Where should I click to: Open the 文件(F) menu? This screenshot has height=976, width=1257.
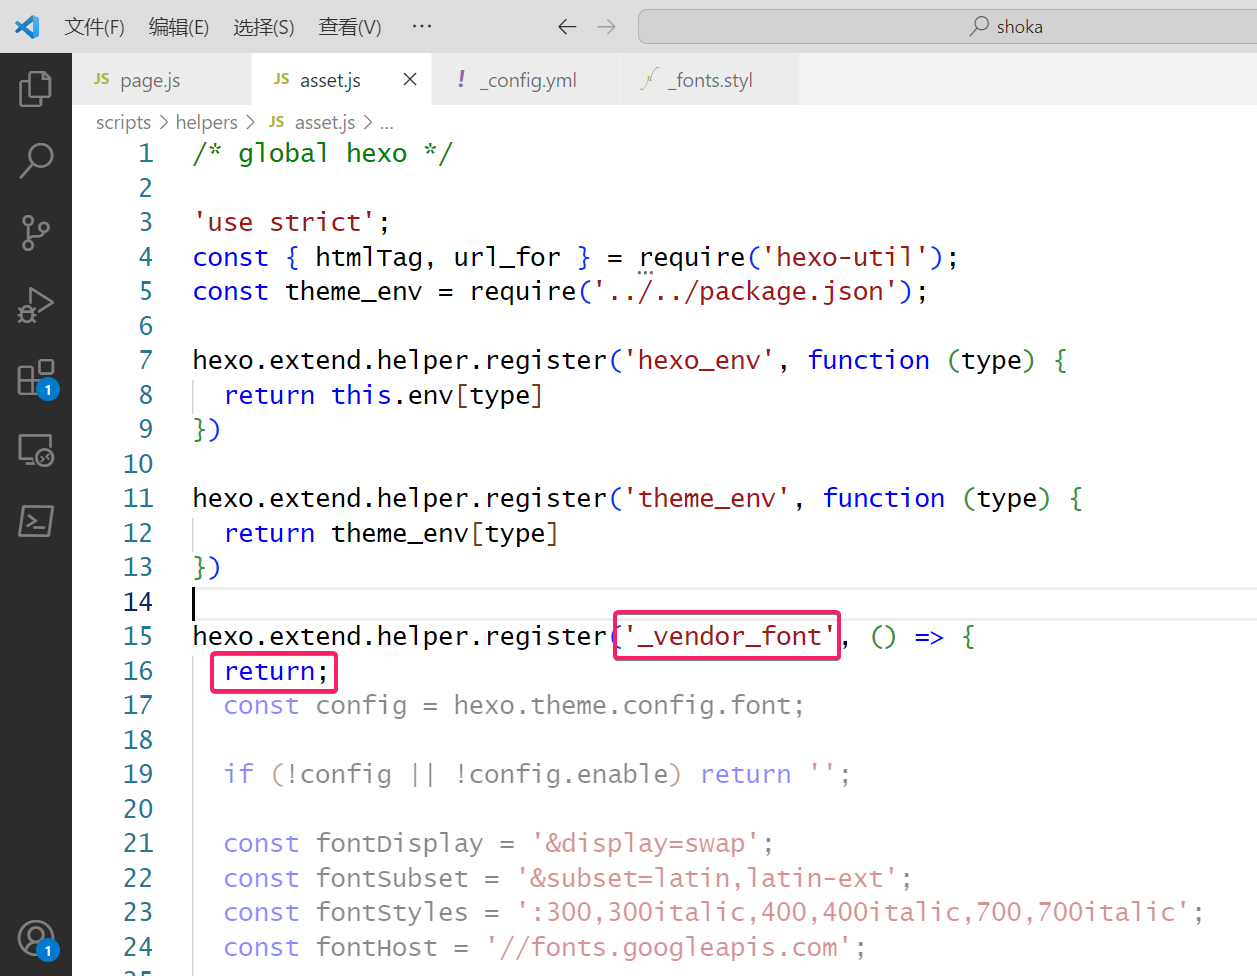(94, 27)
